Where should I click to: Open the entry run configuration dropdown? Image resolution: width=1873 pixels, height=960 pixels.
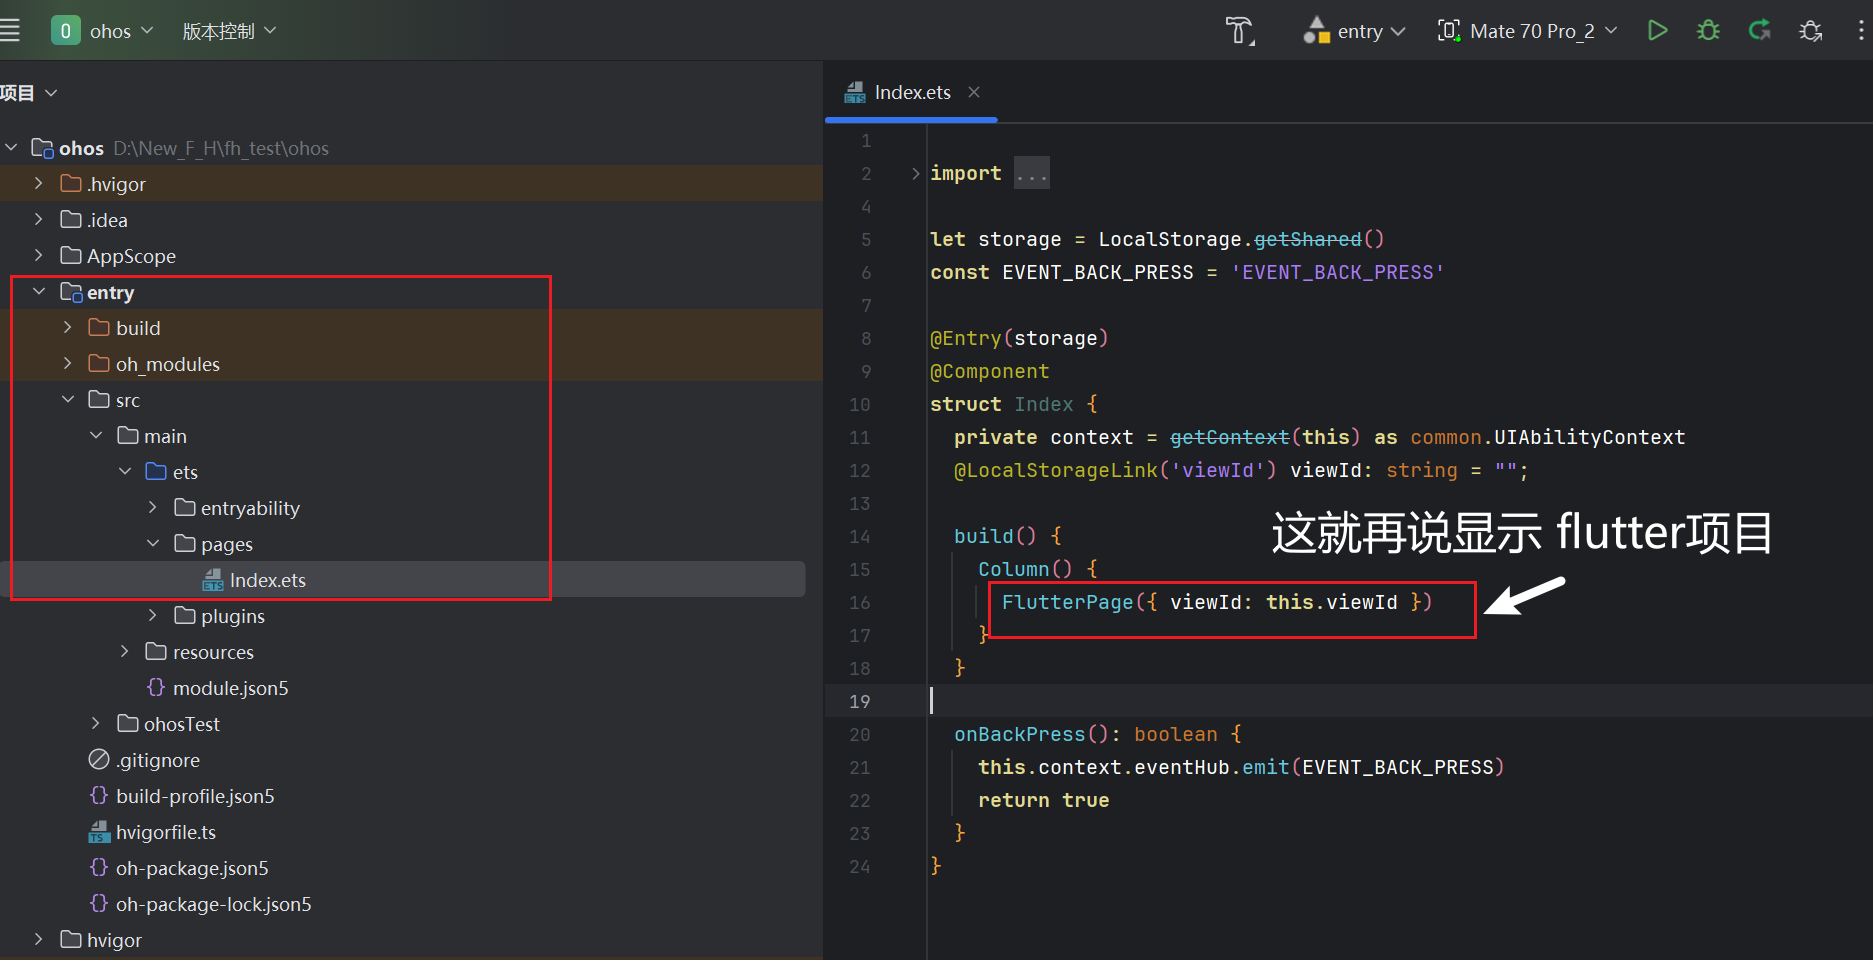click(x=1355, y=31)
